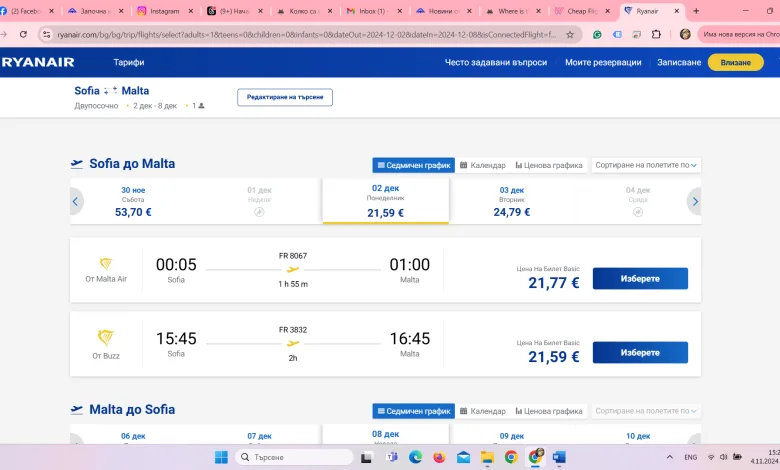Show next dates with right arrow
This screenshot has height=470, width=780.
tap(694, 202)
